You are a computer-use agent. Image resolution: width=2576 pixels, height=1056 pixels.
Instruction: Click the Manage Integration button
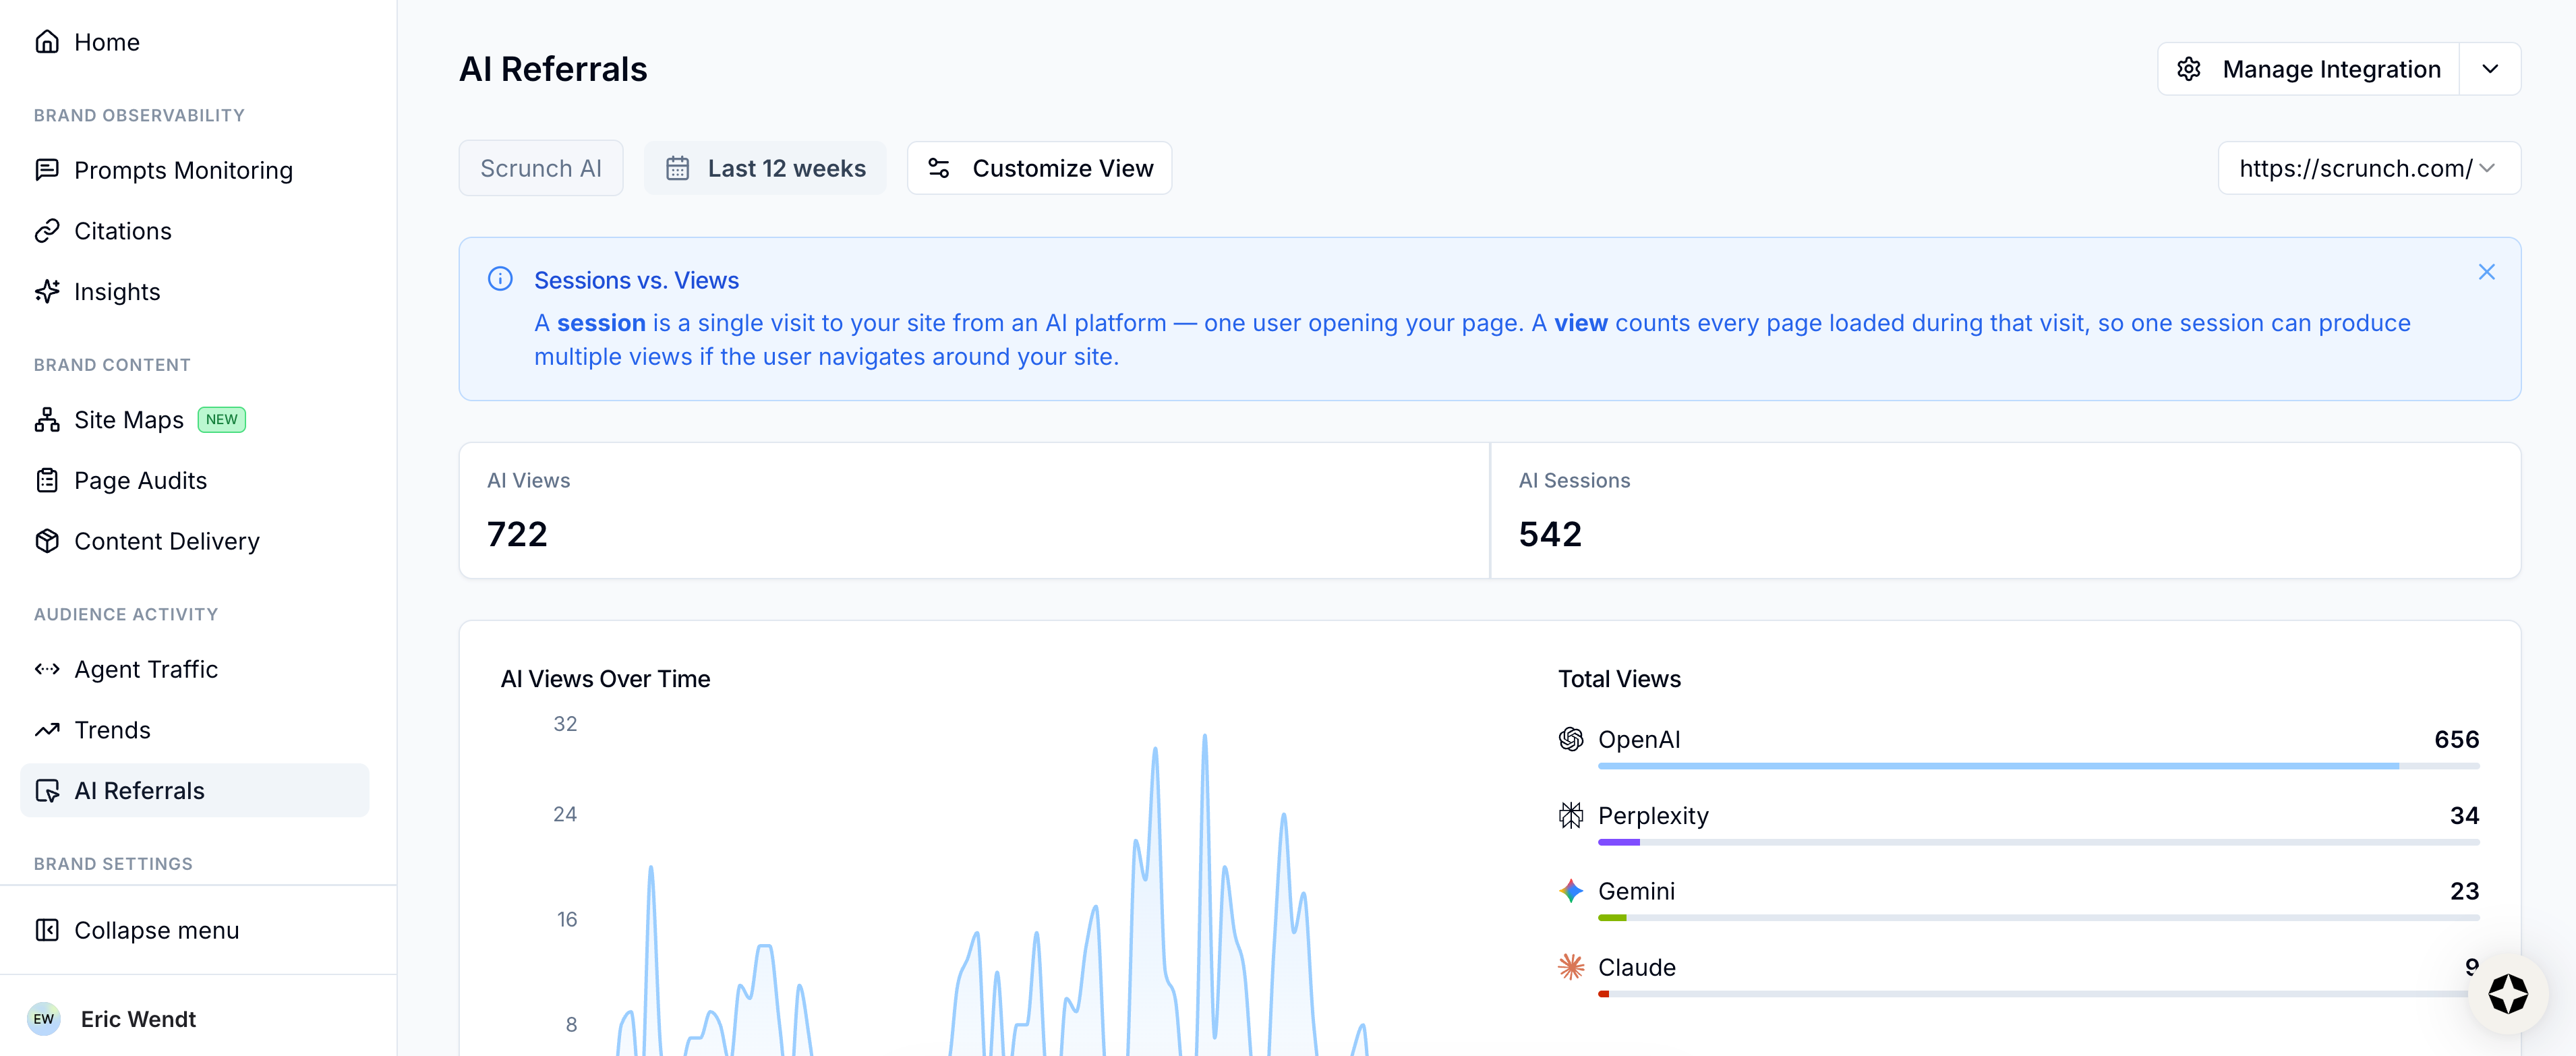[x=2308, y=69]
